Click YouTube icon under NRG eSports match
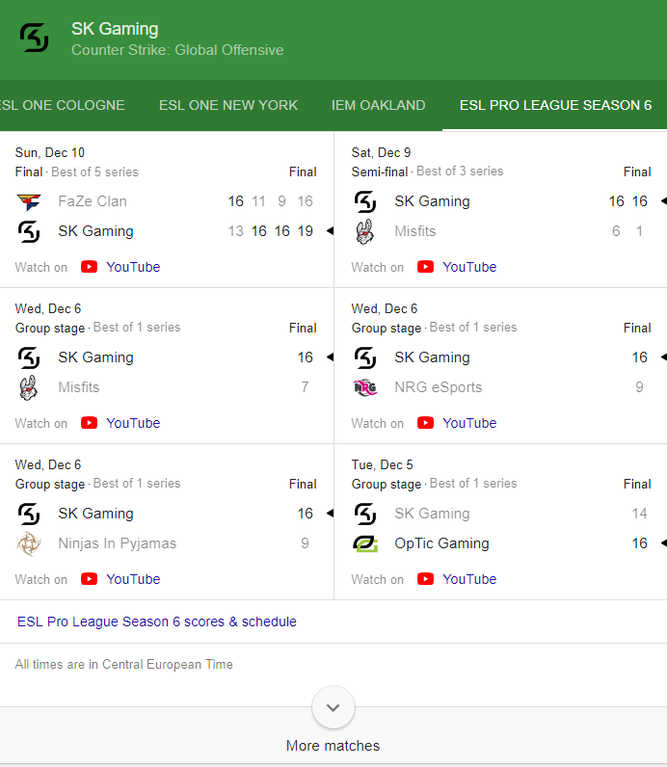The width and height of the screenshot is (667, 767). tap(425, 423)
